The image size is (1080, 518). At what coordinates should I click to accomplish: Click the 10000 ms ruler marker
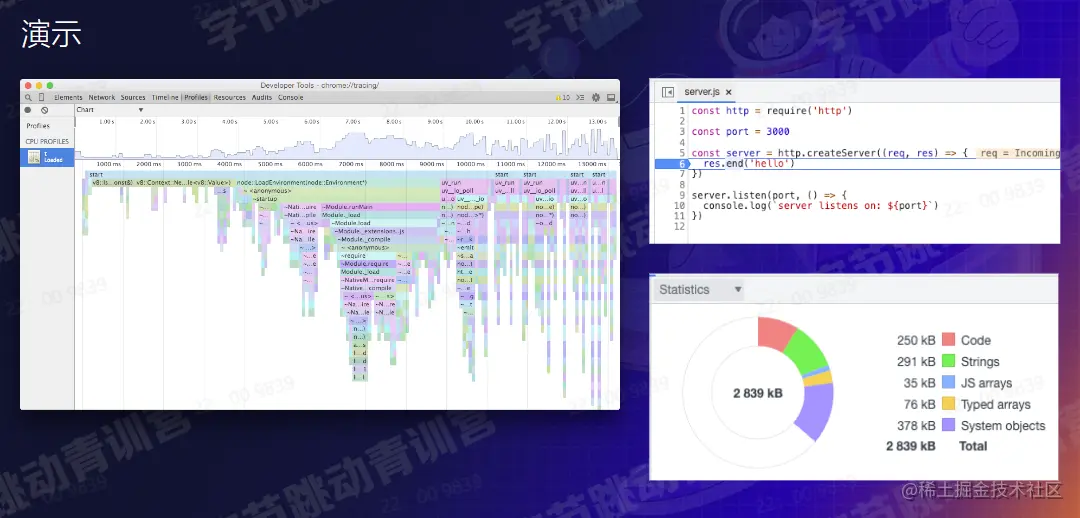pos(470,165)
